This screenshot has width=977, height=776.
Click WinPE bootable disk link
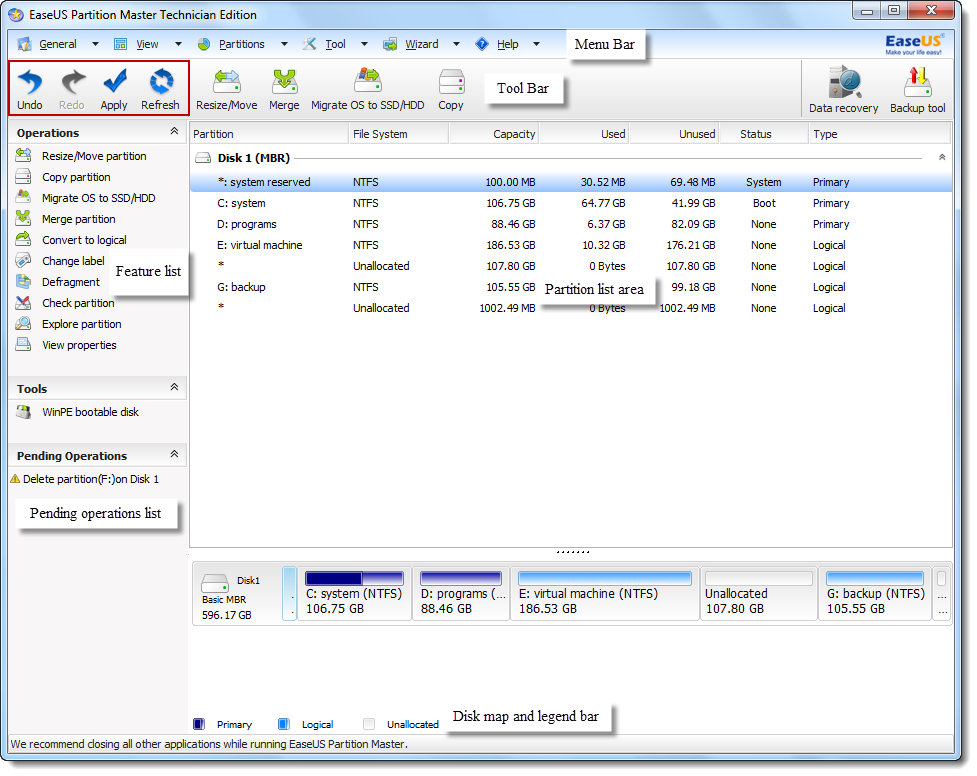90,412
